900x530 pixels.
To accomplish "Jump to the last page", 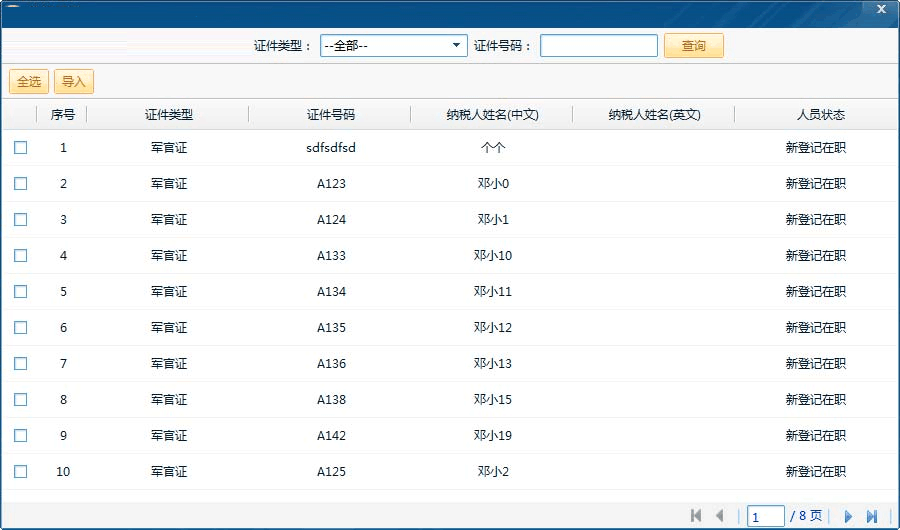I will tap(872, 516).
